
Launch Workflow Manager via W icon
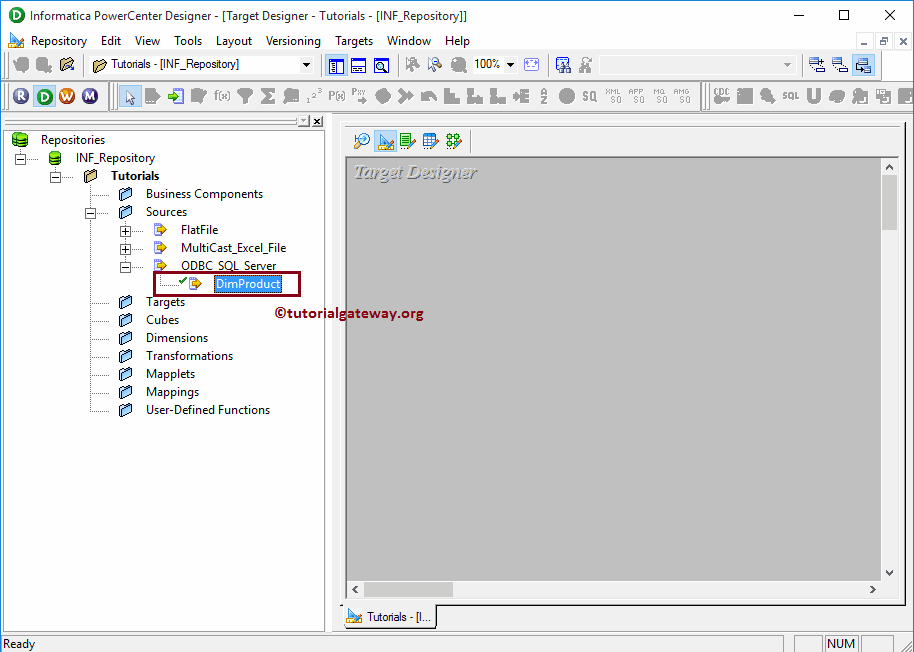tap(68, 95)
